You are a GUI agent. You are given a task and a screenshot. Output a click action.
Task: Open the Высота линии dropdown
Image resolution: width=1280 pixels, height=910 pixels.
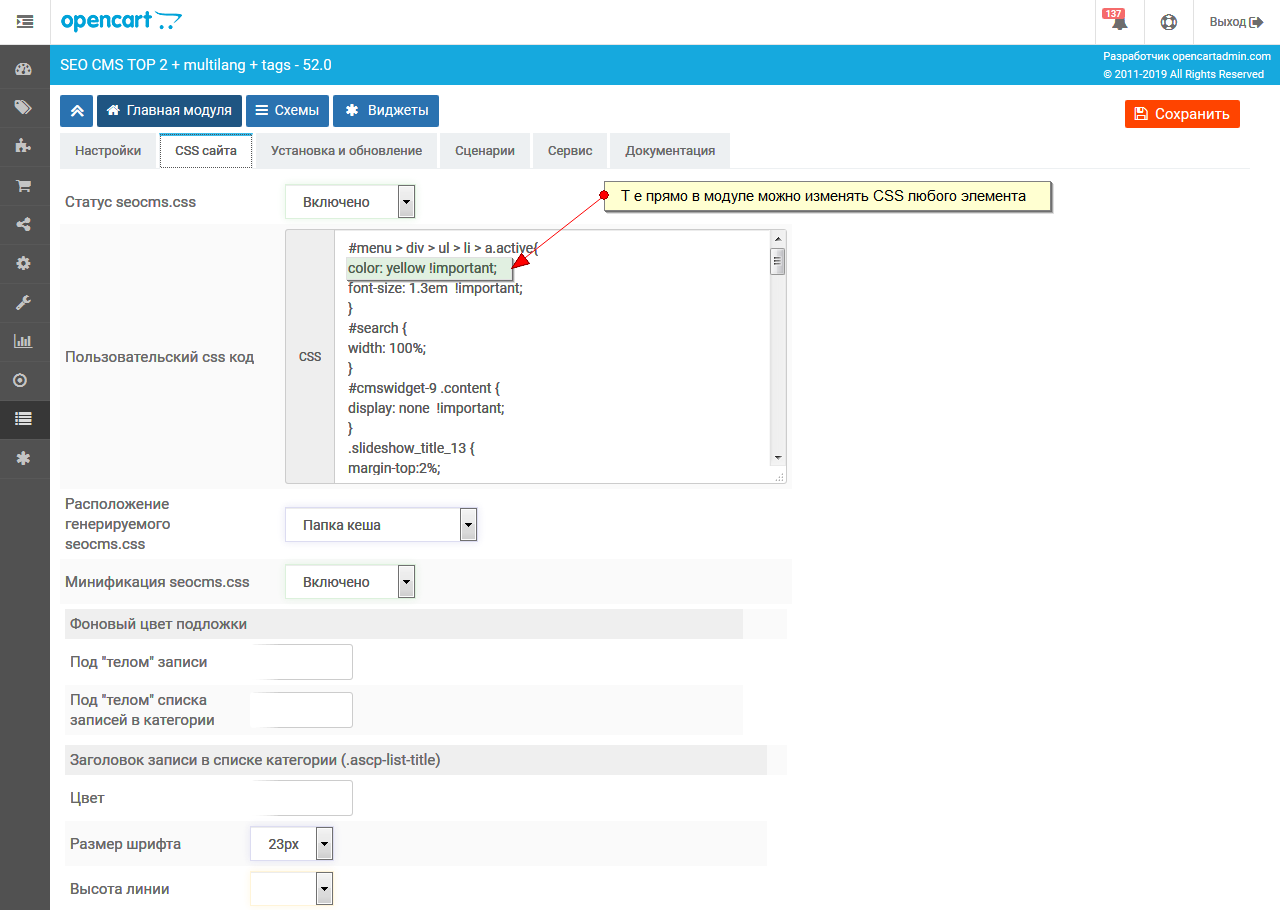tap(291, 888)
